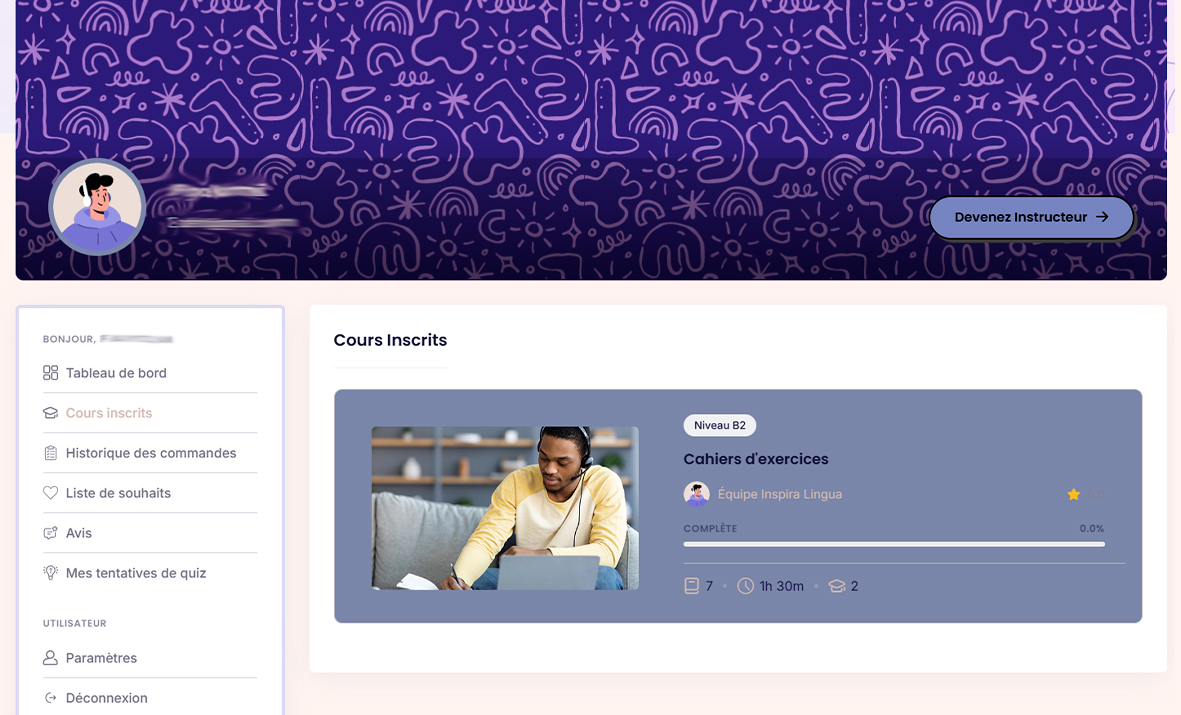Open the Cahiers d'exercices course title
The width and height of the screenshot is (1181, 715).
pyautogui.click(x=755, y=459)
